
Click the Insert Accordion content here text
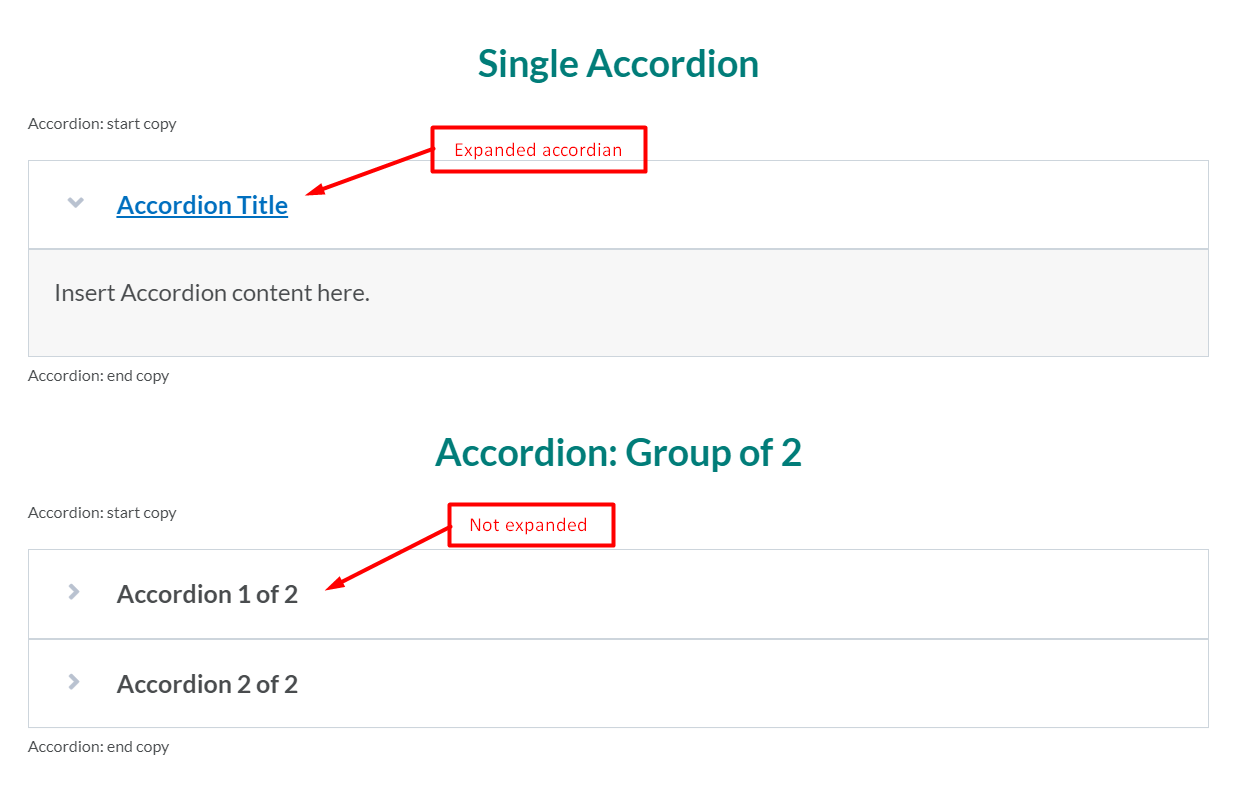pos(212,293)
